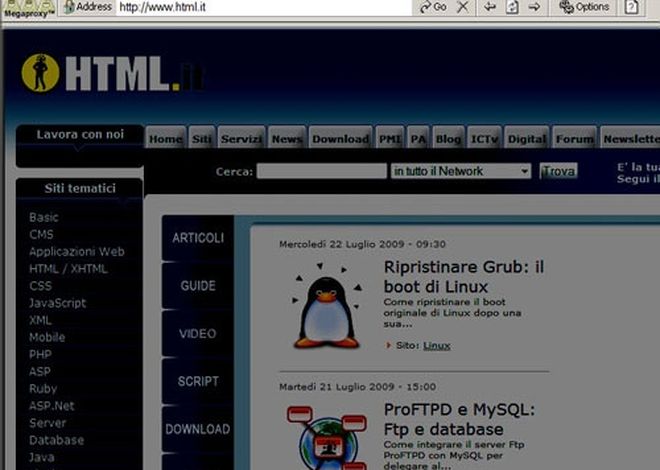Click the 'Siti tematici' heading
Image resolution: width=660 pixels, height=470 pixels.
80,188
